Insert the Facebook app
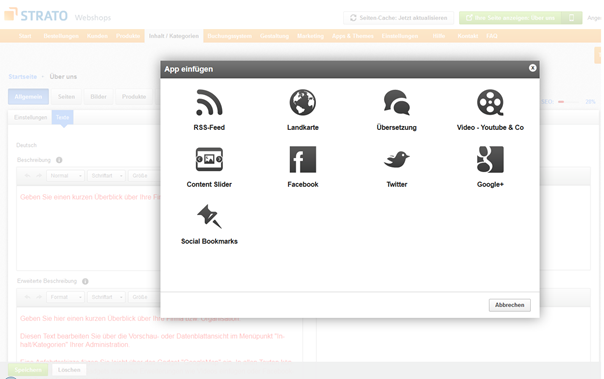604x379 pixels. (303, 167)
